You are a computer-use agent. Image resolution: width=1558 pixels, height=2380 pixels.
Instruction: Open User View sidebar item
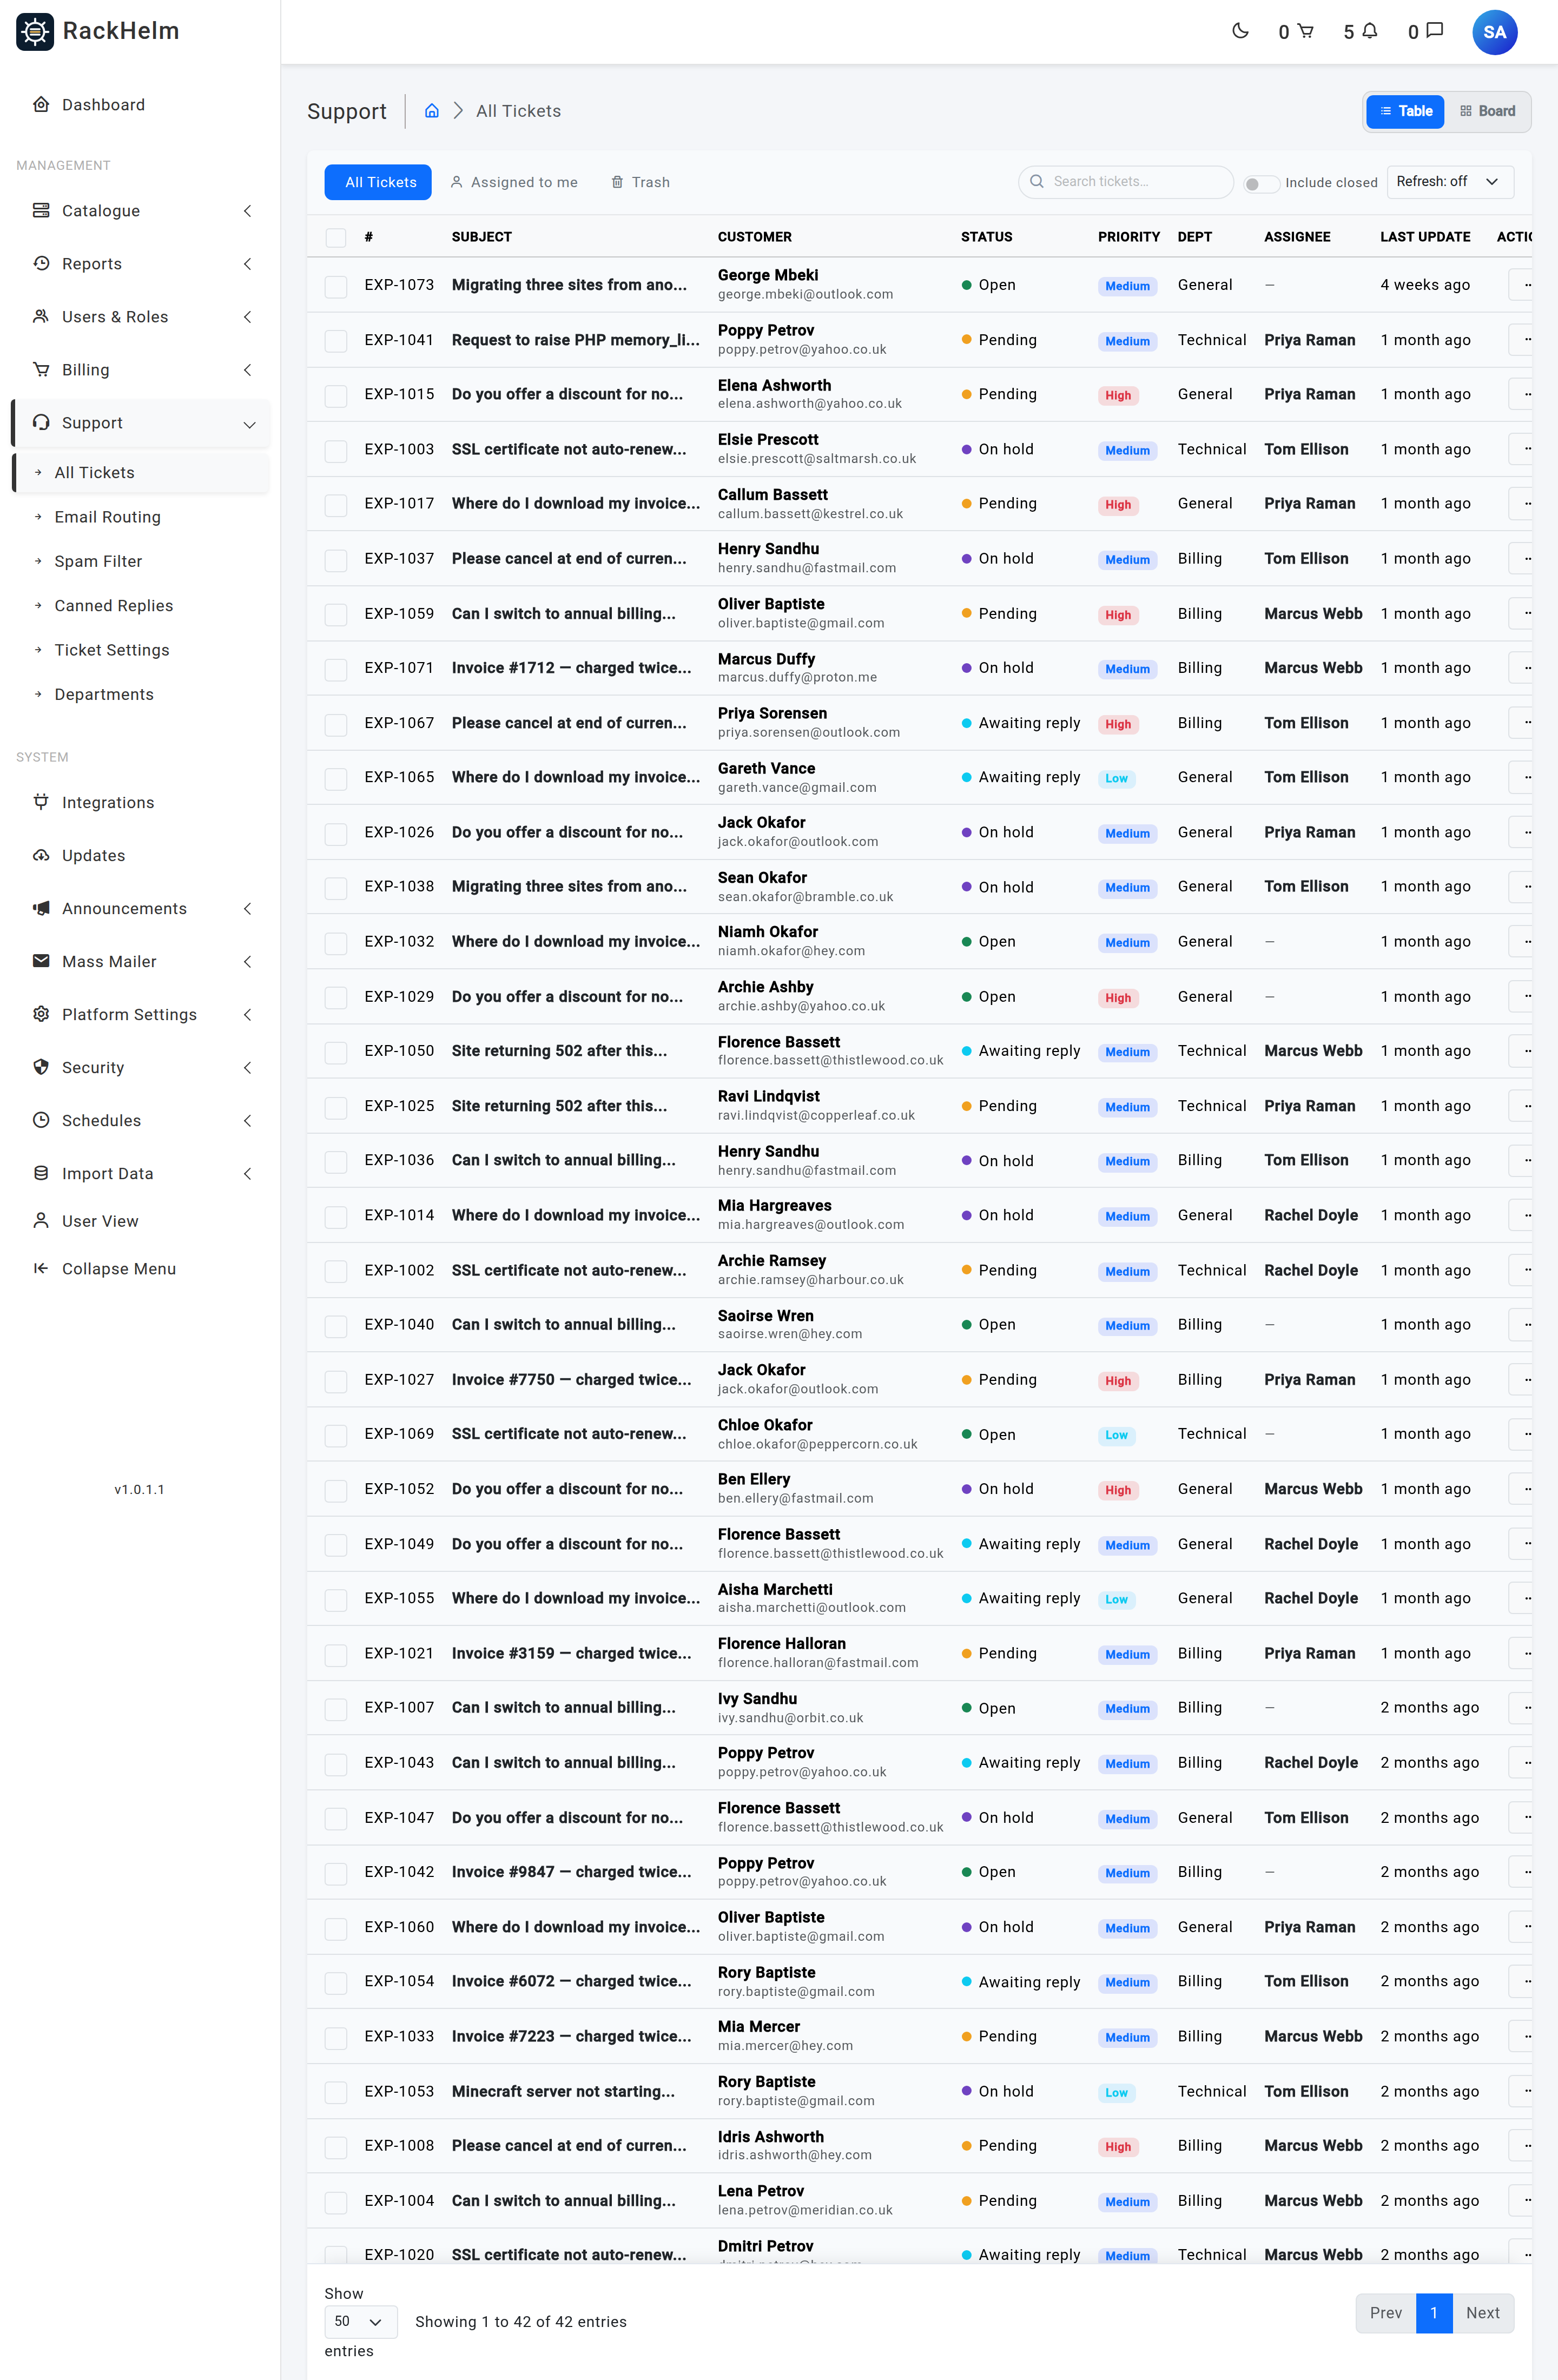coord(140,1221)
